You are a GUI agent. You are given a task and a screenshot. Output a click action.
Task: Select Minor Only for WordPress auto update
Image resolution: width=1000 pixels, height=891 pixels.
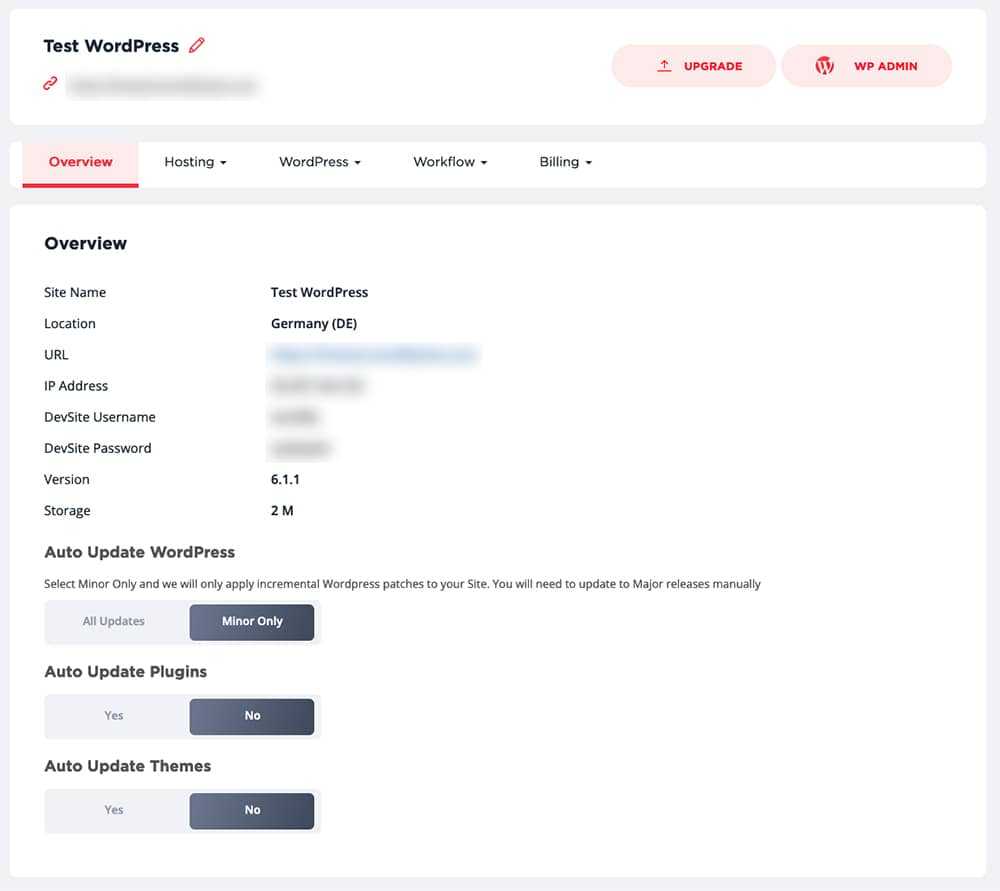coord(252,621)
